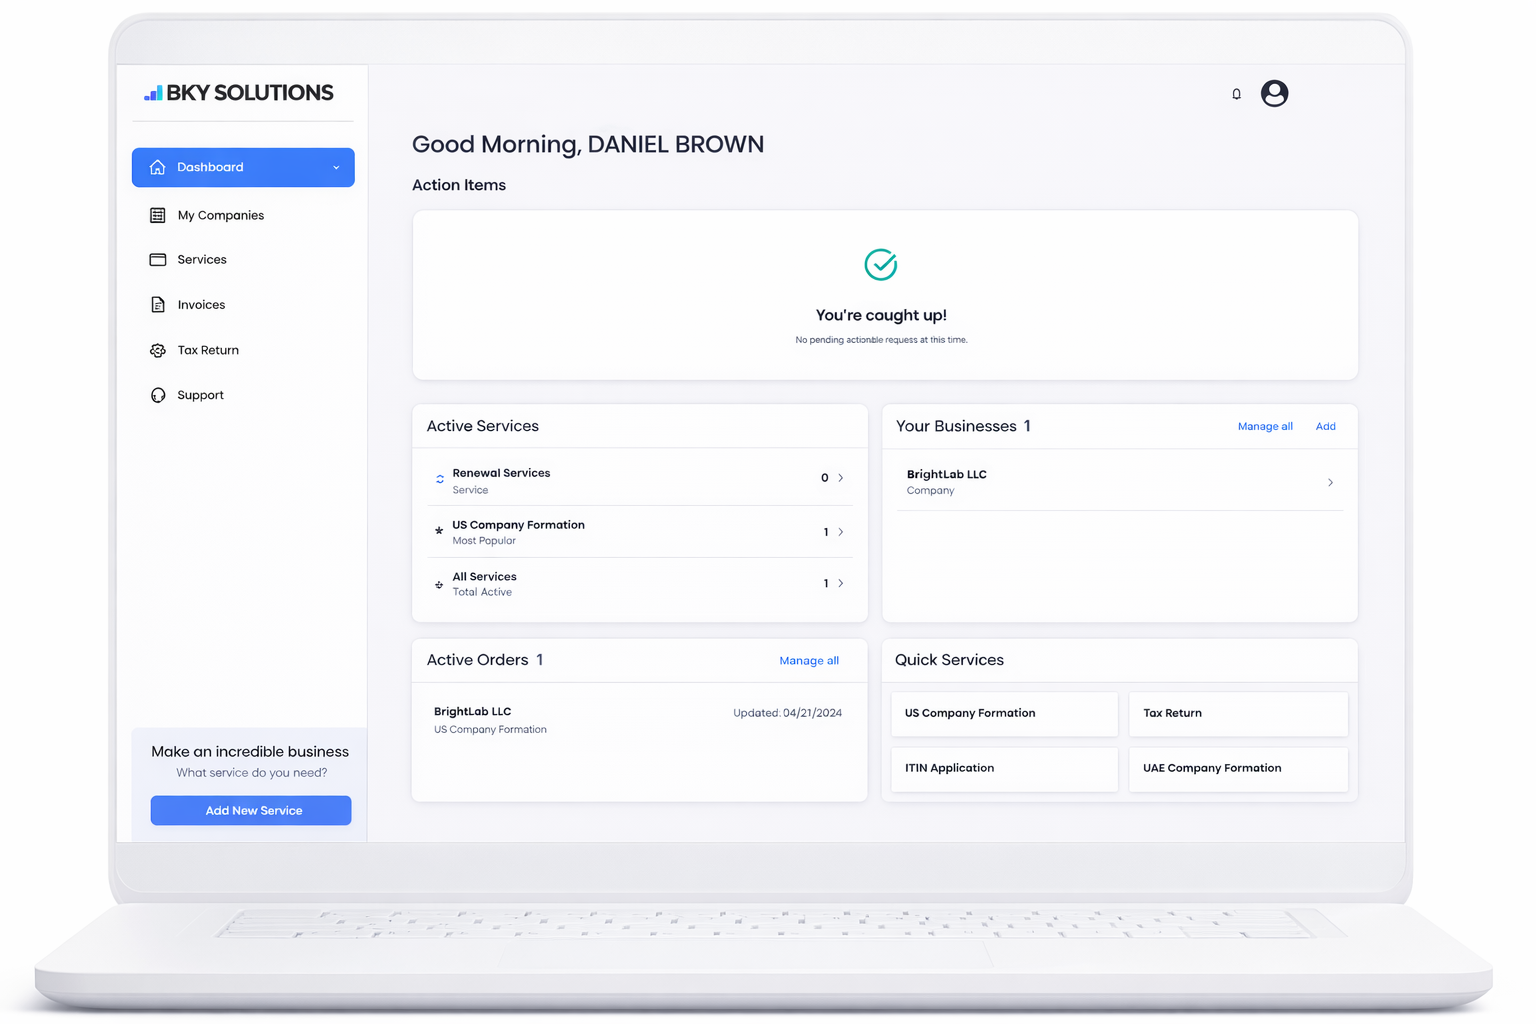Image resolution: width=1536 pixels, height=1024 pixels.
Task: Click Add link in Your Businesses
Action: (x=1325, y=427)
